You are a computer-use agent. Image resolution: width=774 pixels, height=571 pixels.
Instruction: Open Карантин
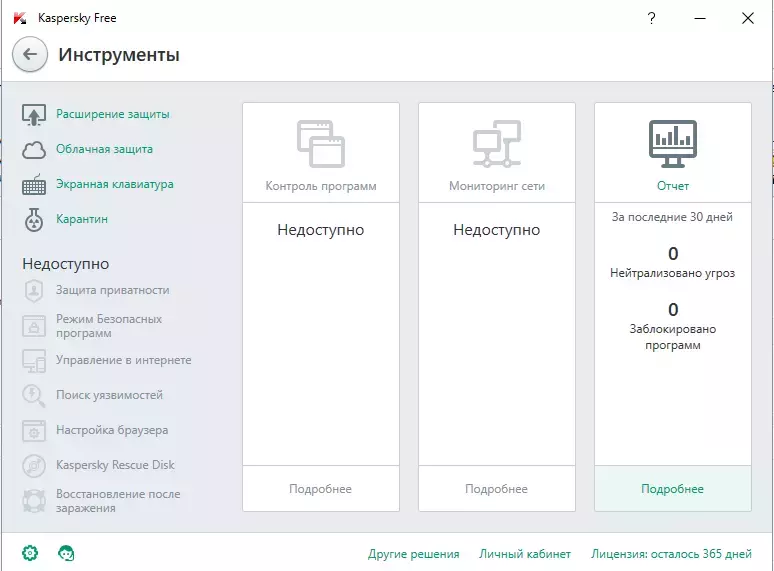pyautogui.click(x=81, y=219)
